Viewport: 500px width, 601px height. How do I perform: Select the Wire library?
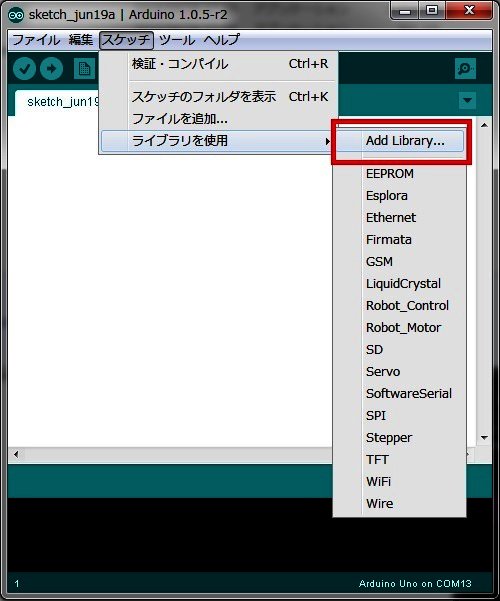point(400,504)
